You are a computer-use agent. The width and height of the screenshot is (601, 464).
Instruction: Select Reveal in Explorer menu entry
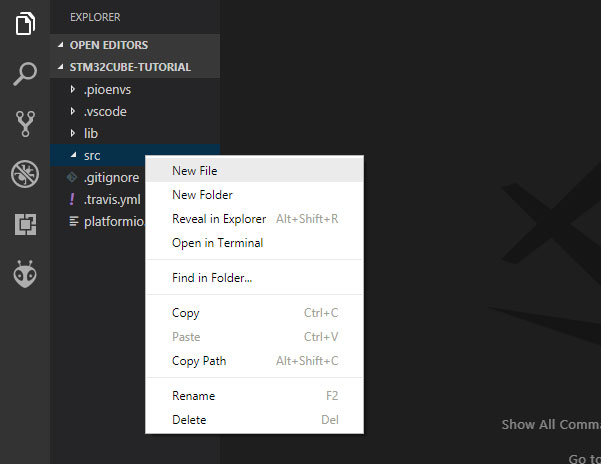(x=218, y=219)
